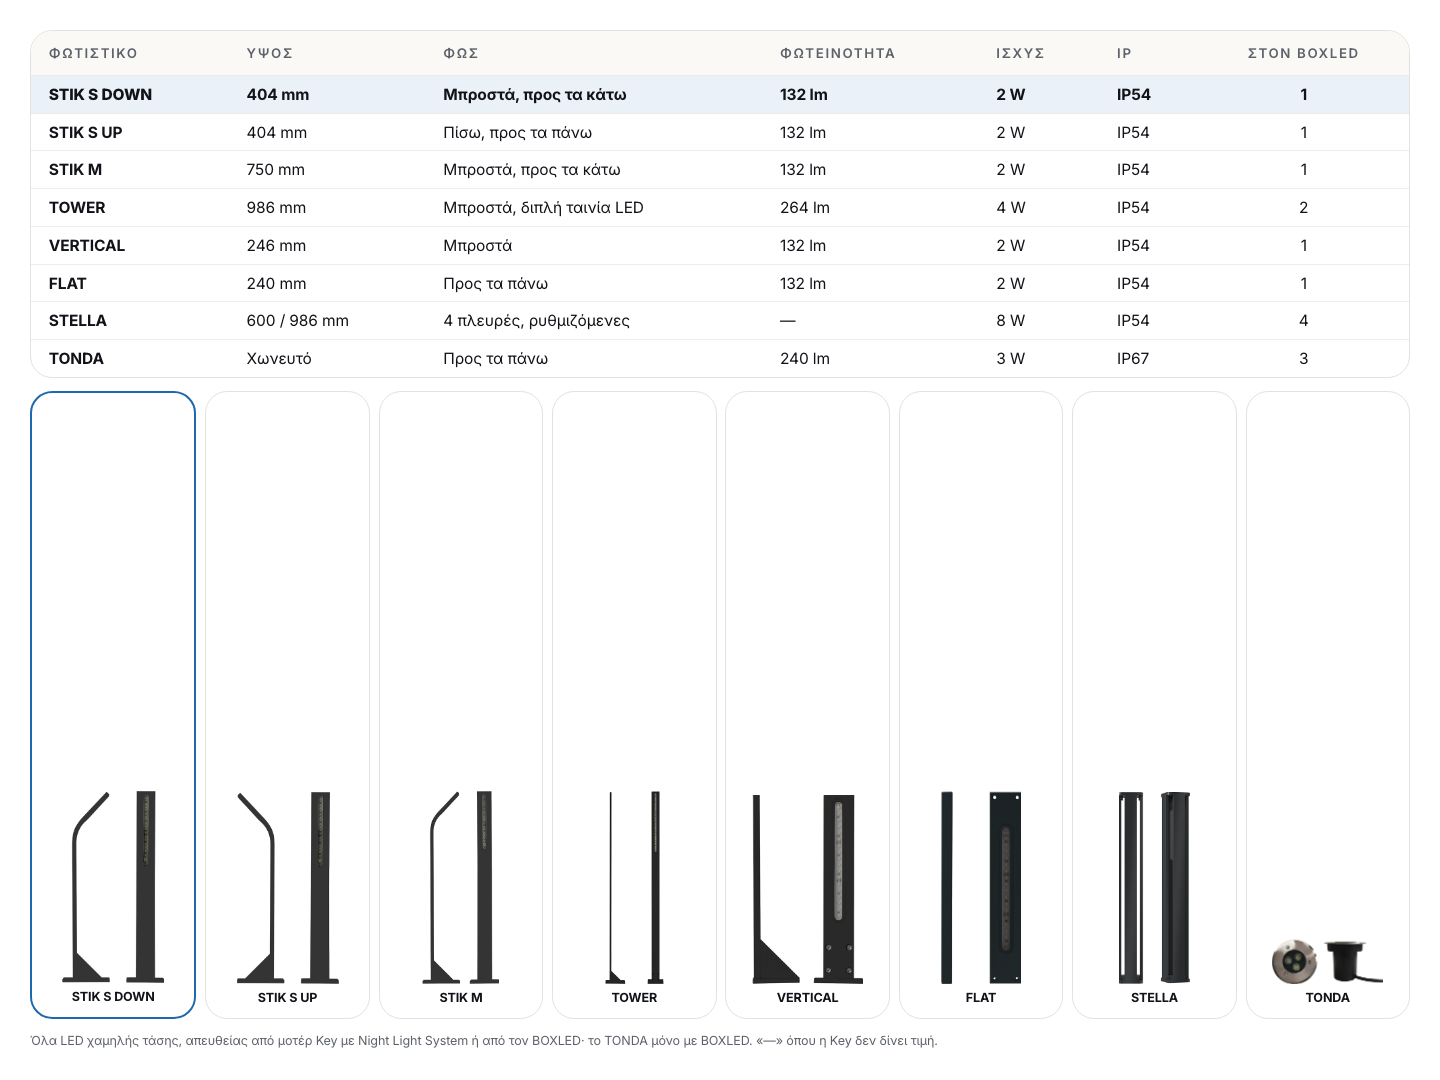Click the 240 mm height of FLAT
The image size is (1440, 1080).
click(276, 284)
